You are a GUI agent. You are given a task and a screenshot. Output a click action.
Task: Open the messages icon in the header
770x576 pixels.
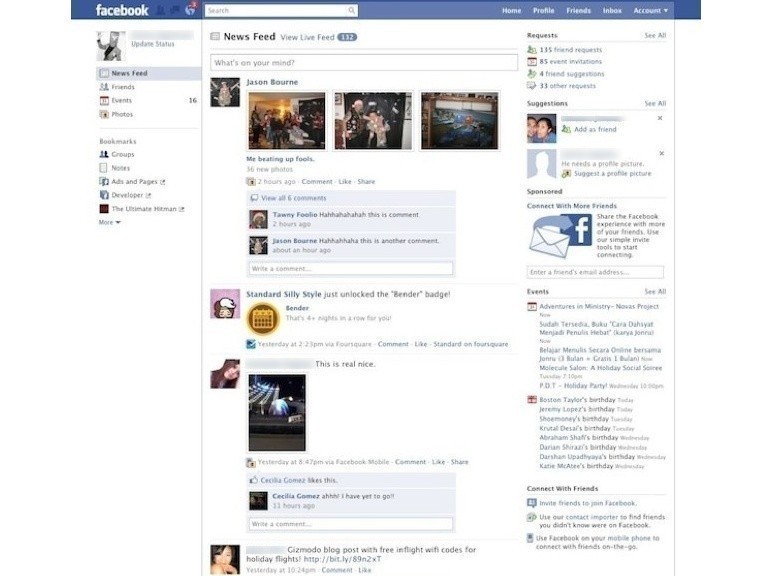[175, 10]
